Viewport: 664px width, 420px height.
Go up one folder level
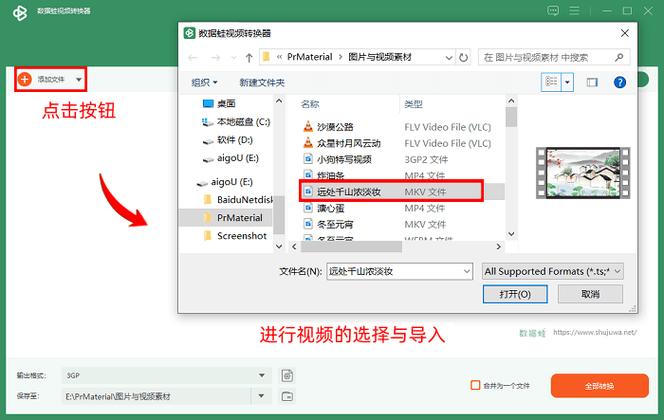pos(249,58)
